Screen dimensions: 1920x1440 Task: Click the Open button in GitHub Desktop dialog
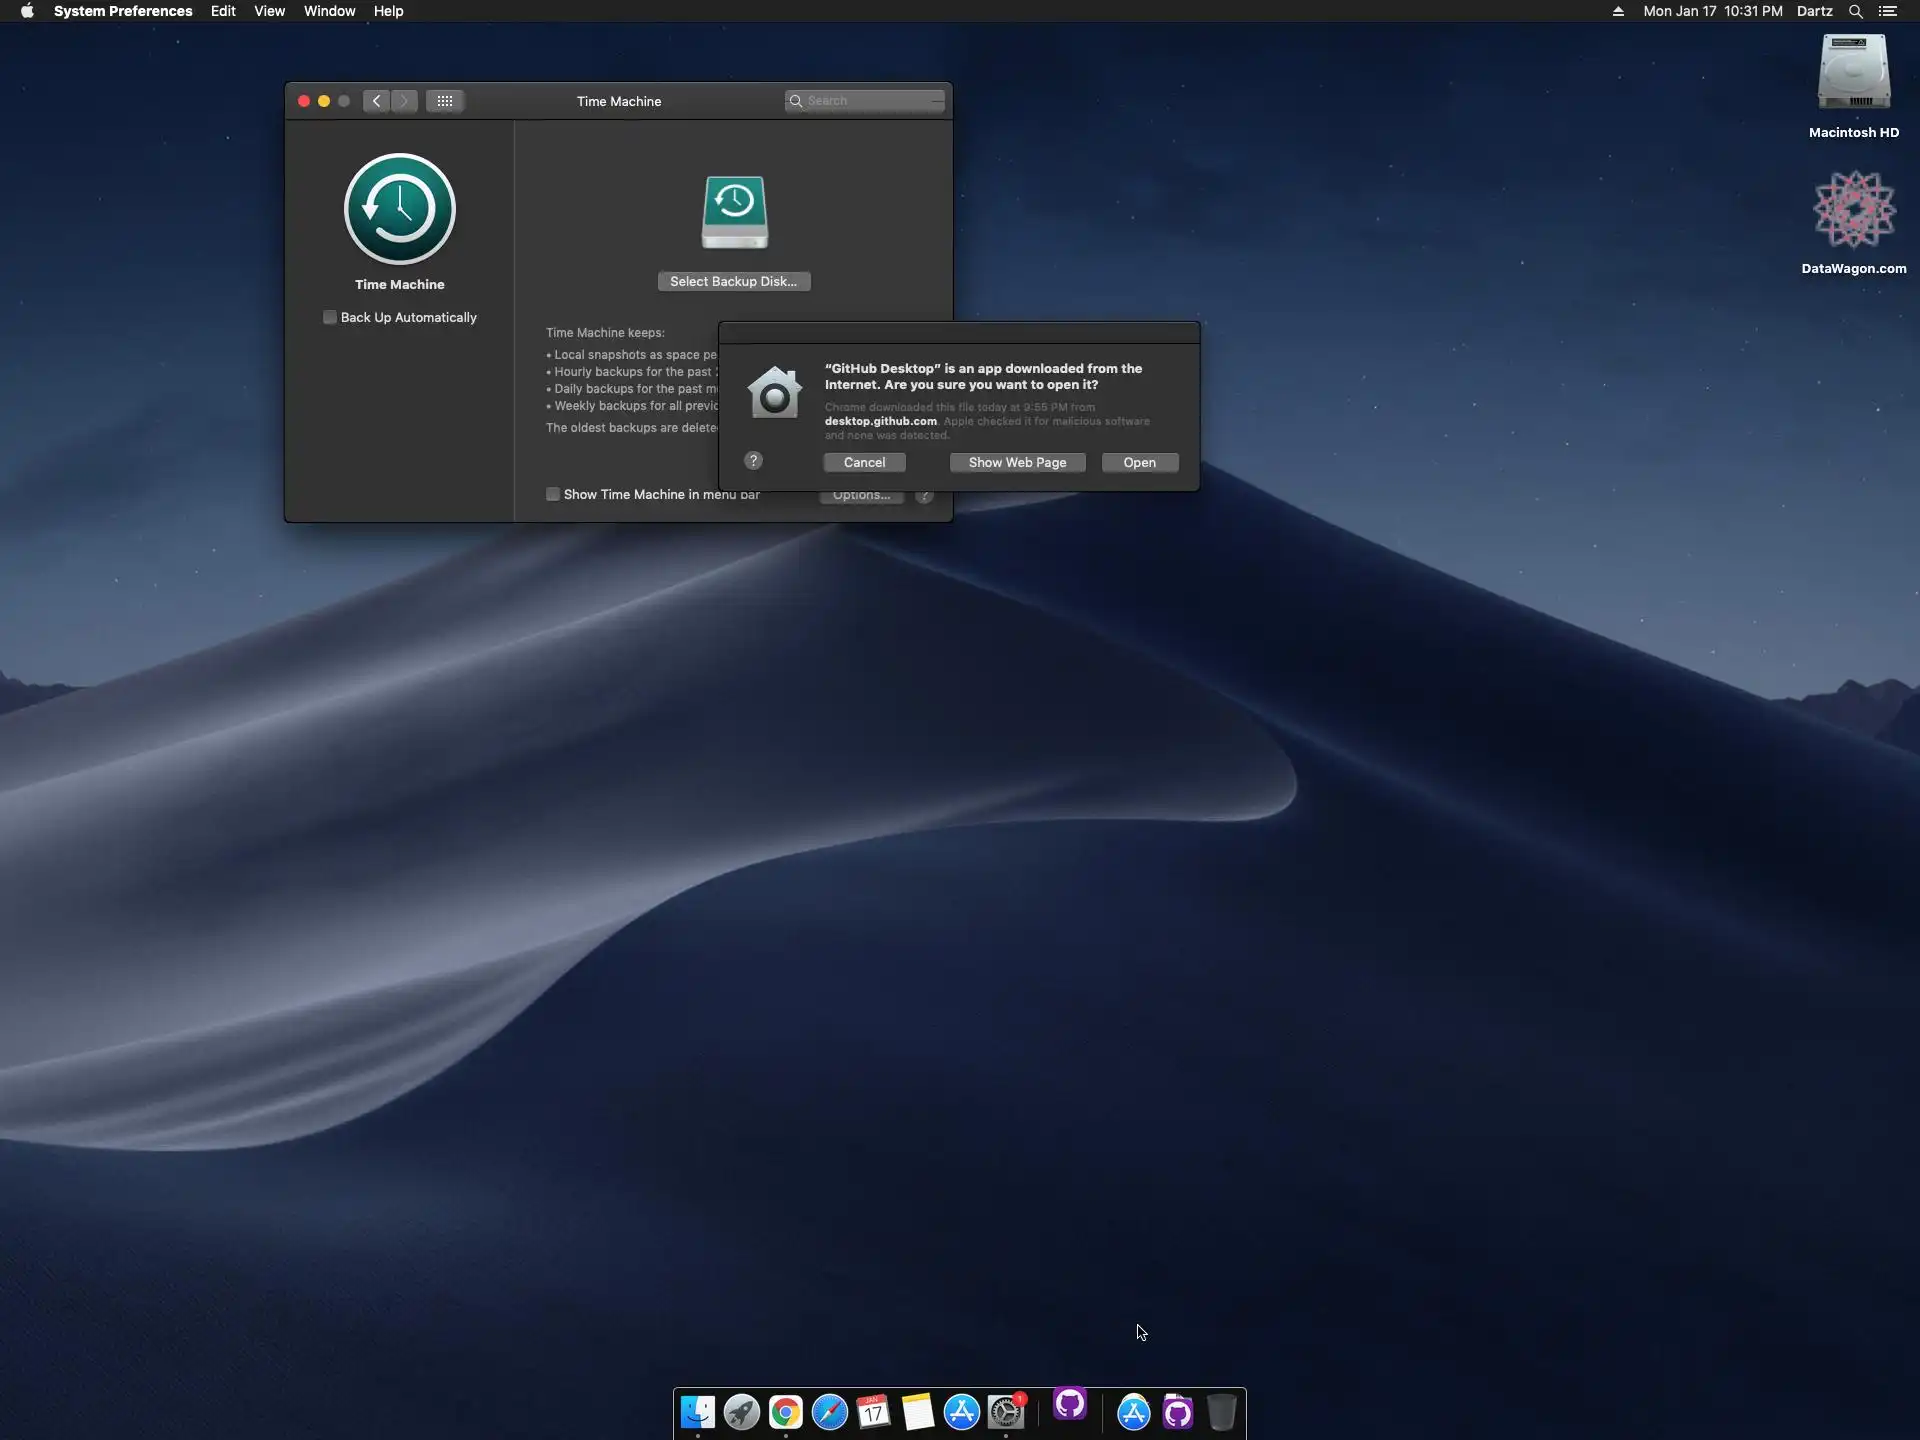(x=1139, y=462)
